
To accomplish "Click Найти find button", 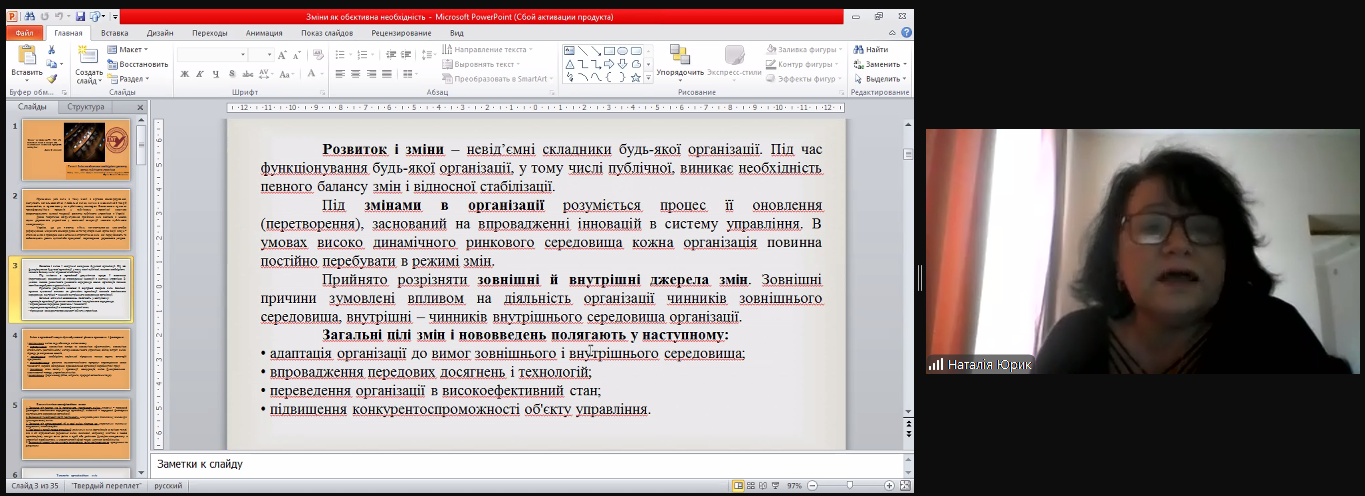I will click(x=871, y=50).
